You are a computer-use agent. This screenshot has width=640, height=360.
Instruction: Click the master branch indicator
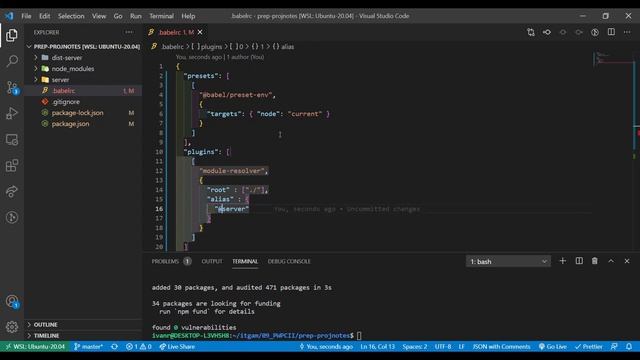click(x=88, y=347)
